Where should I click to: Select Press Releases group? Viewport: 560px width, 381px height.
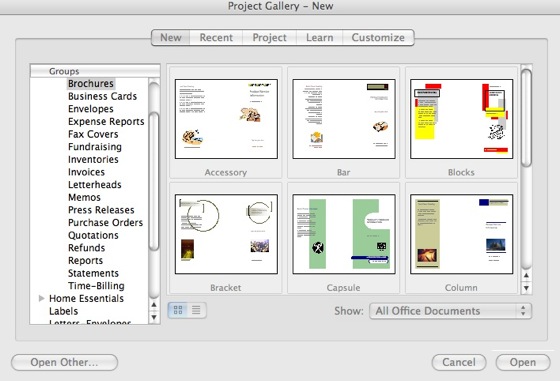point(101,210)
